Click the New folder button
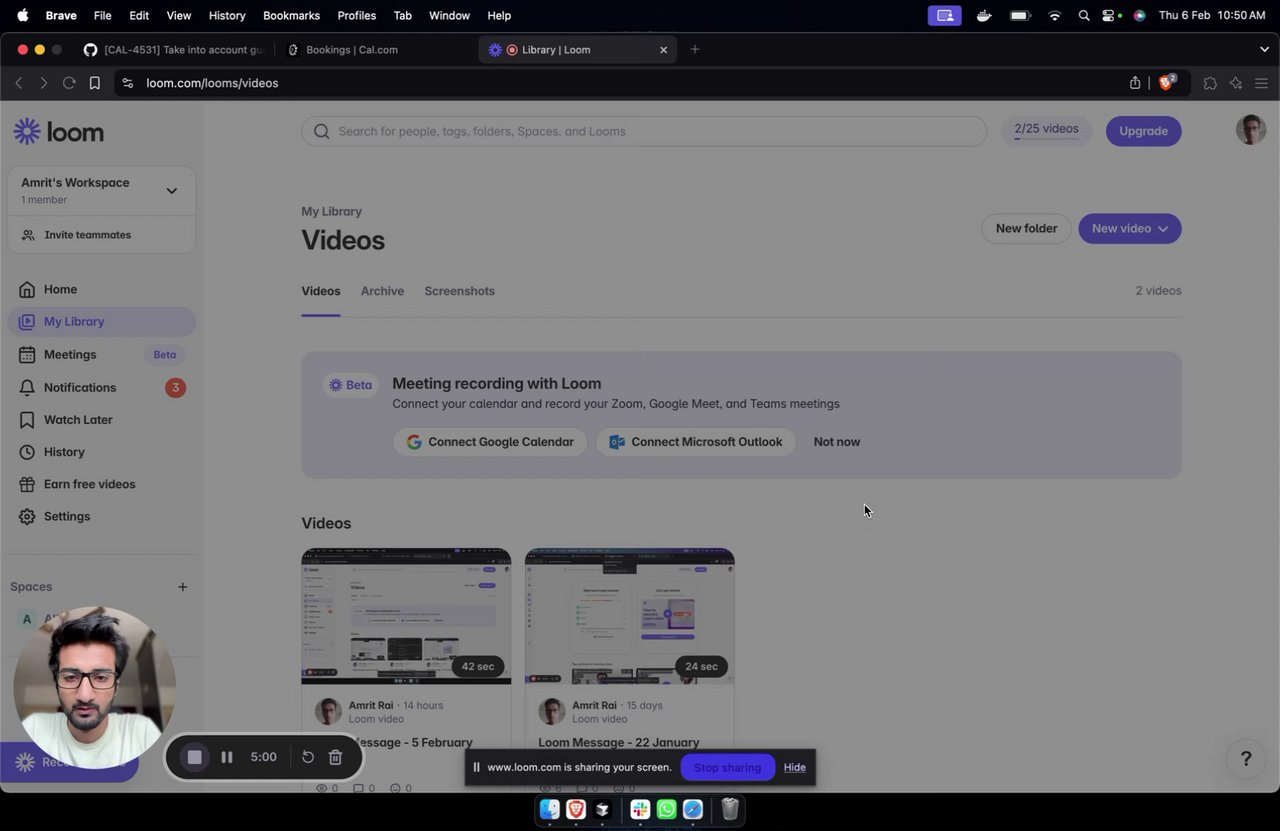This screenshot has width=1280, height=831. pyautogui.click(x=1026, y=229)
